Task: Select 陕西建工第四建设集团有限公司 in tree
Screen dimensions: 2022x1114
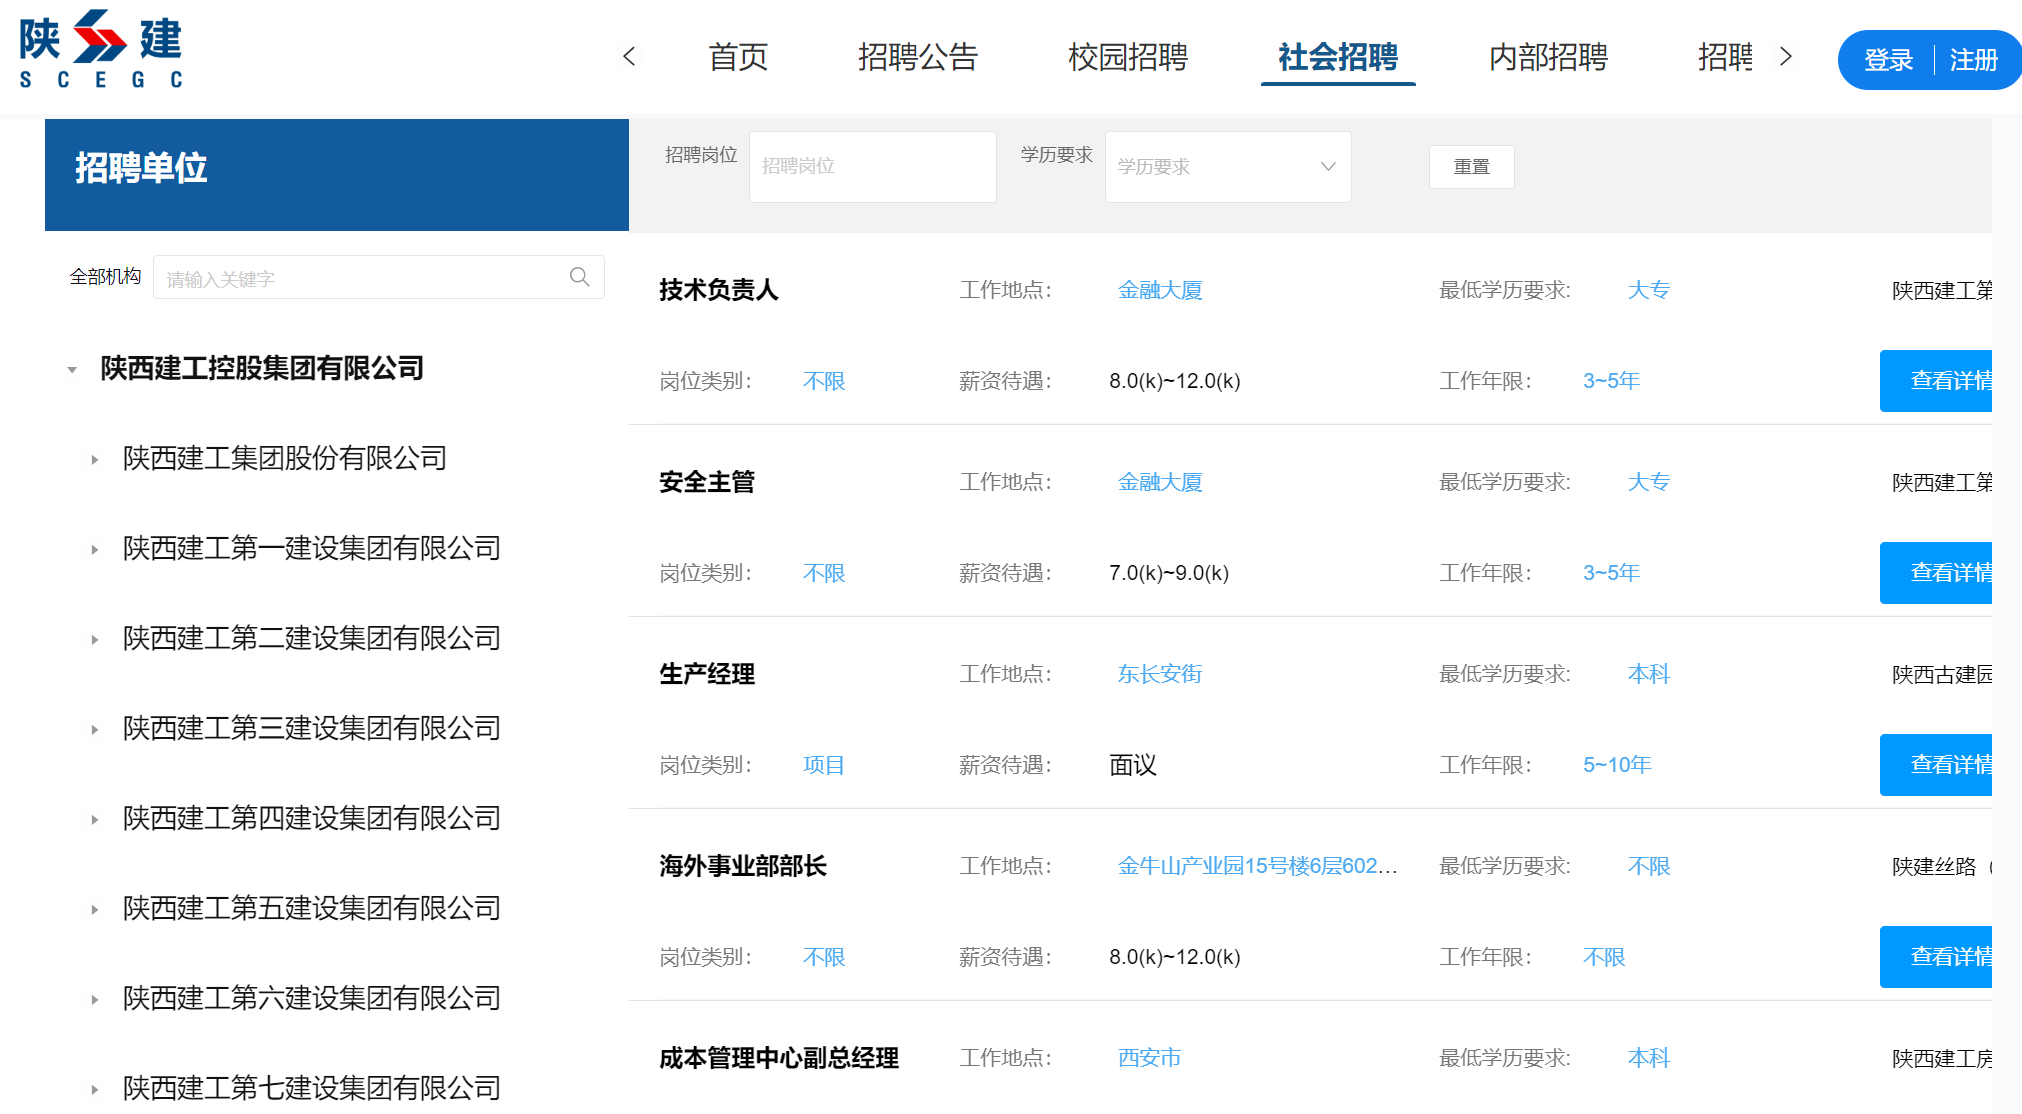Action: coord(312,818)
